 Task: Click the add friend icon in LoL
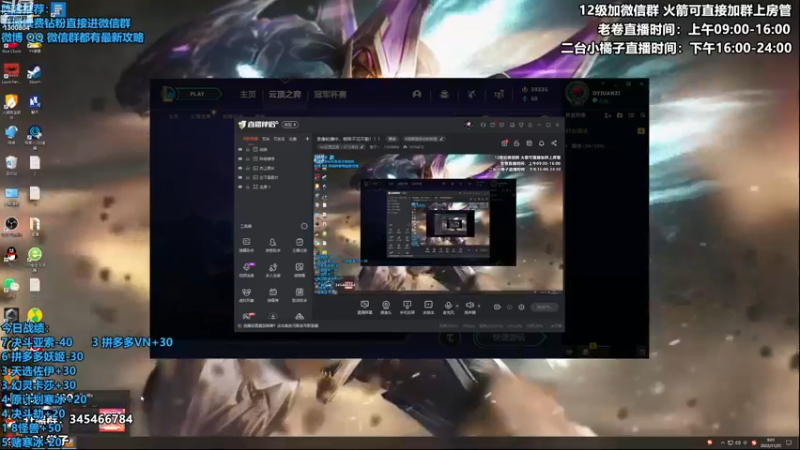[608, 116]
